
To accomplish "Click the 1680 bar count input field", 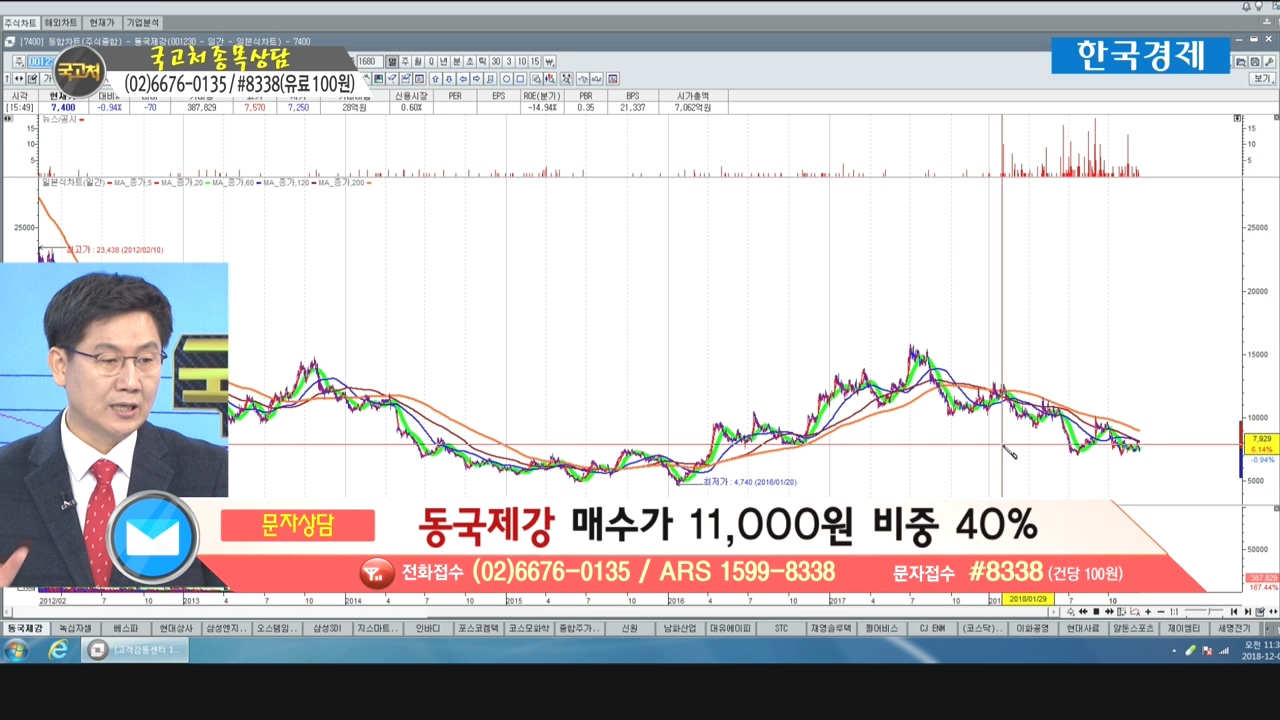I will point(367,62).
